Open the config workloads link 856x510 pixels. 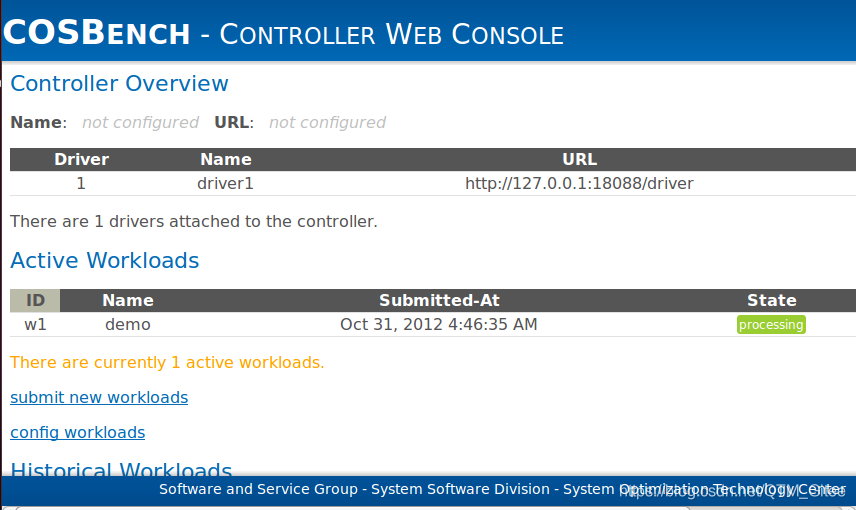78,432
